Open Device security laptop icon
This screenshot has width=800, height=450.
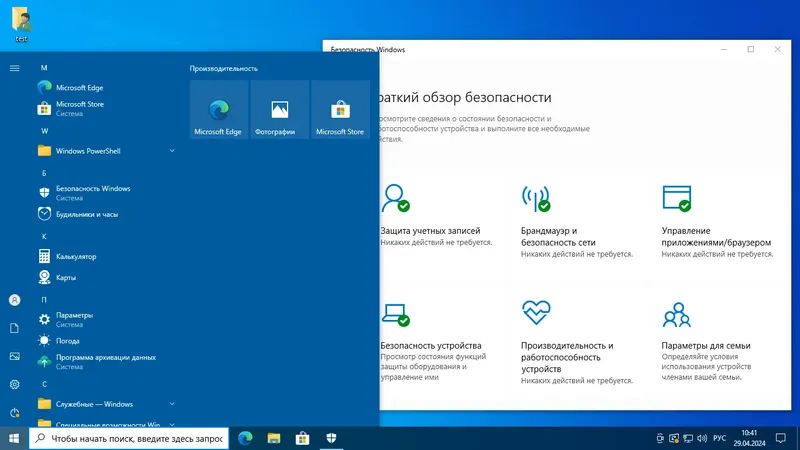click(395, 315)
